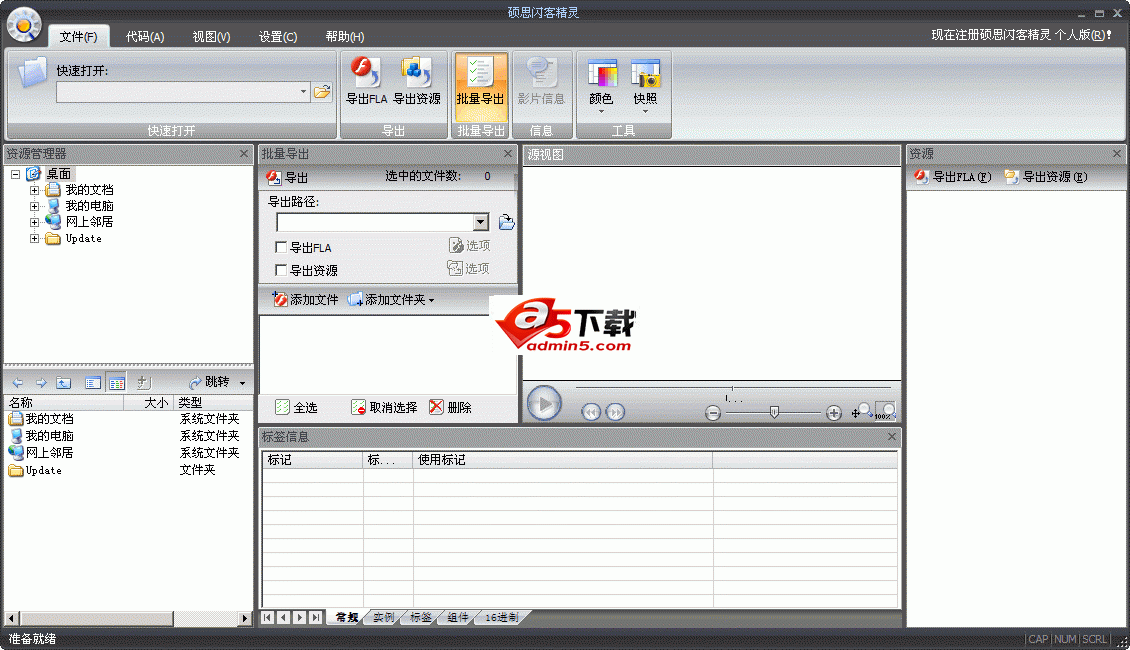Screen dimensions: 1130x650
Task: Click the fast-forward playback button
Action: tap(615, 412)
